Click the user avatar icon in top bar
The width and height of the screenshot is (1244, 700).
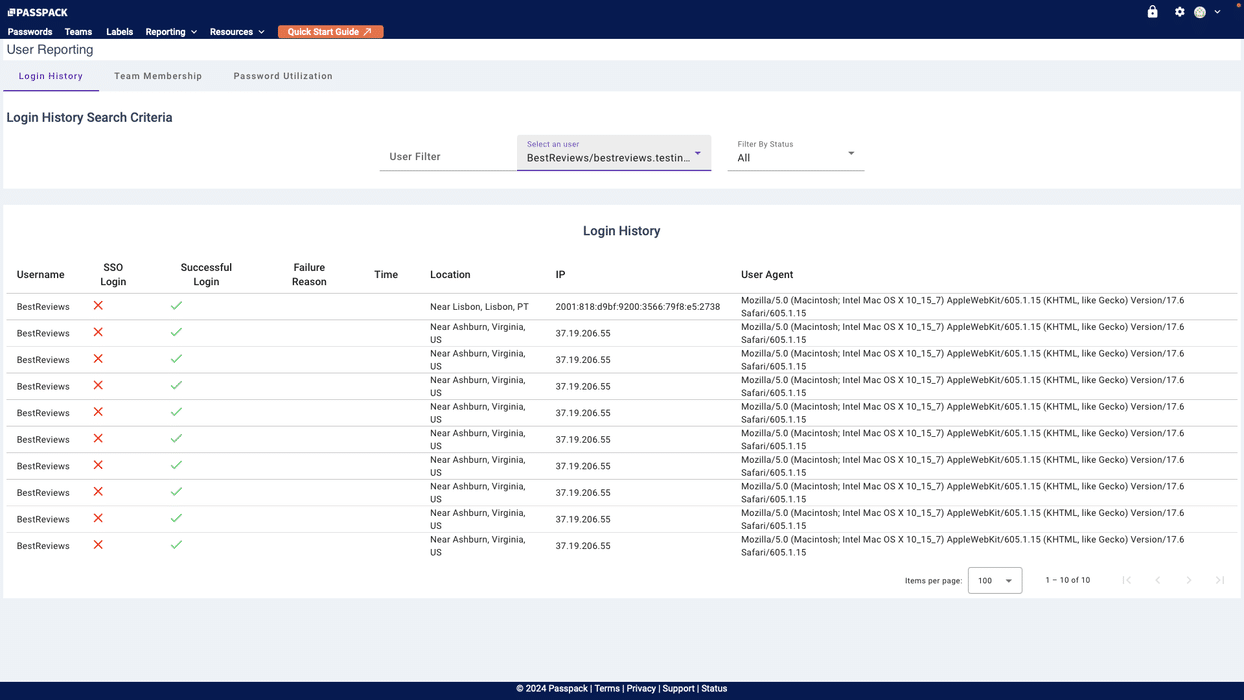coord(1199,11)
